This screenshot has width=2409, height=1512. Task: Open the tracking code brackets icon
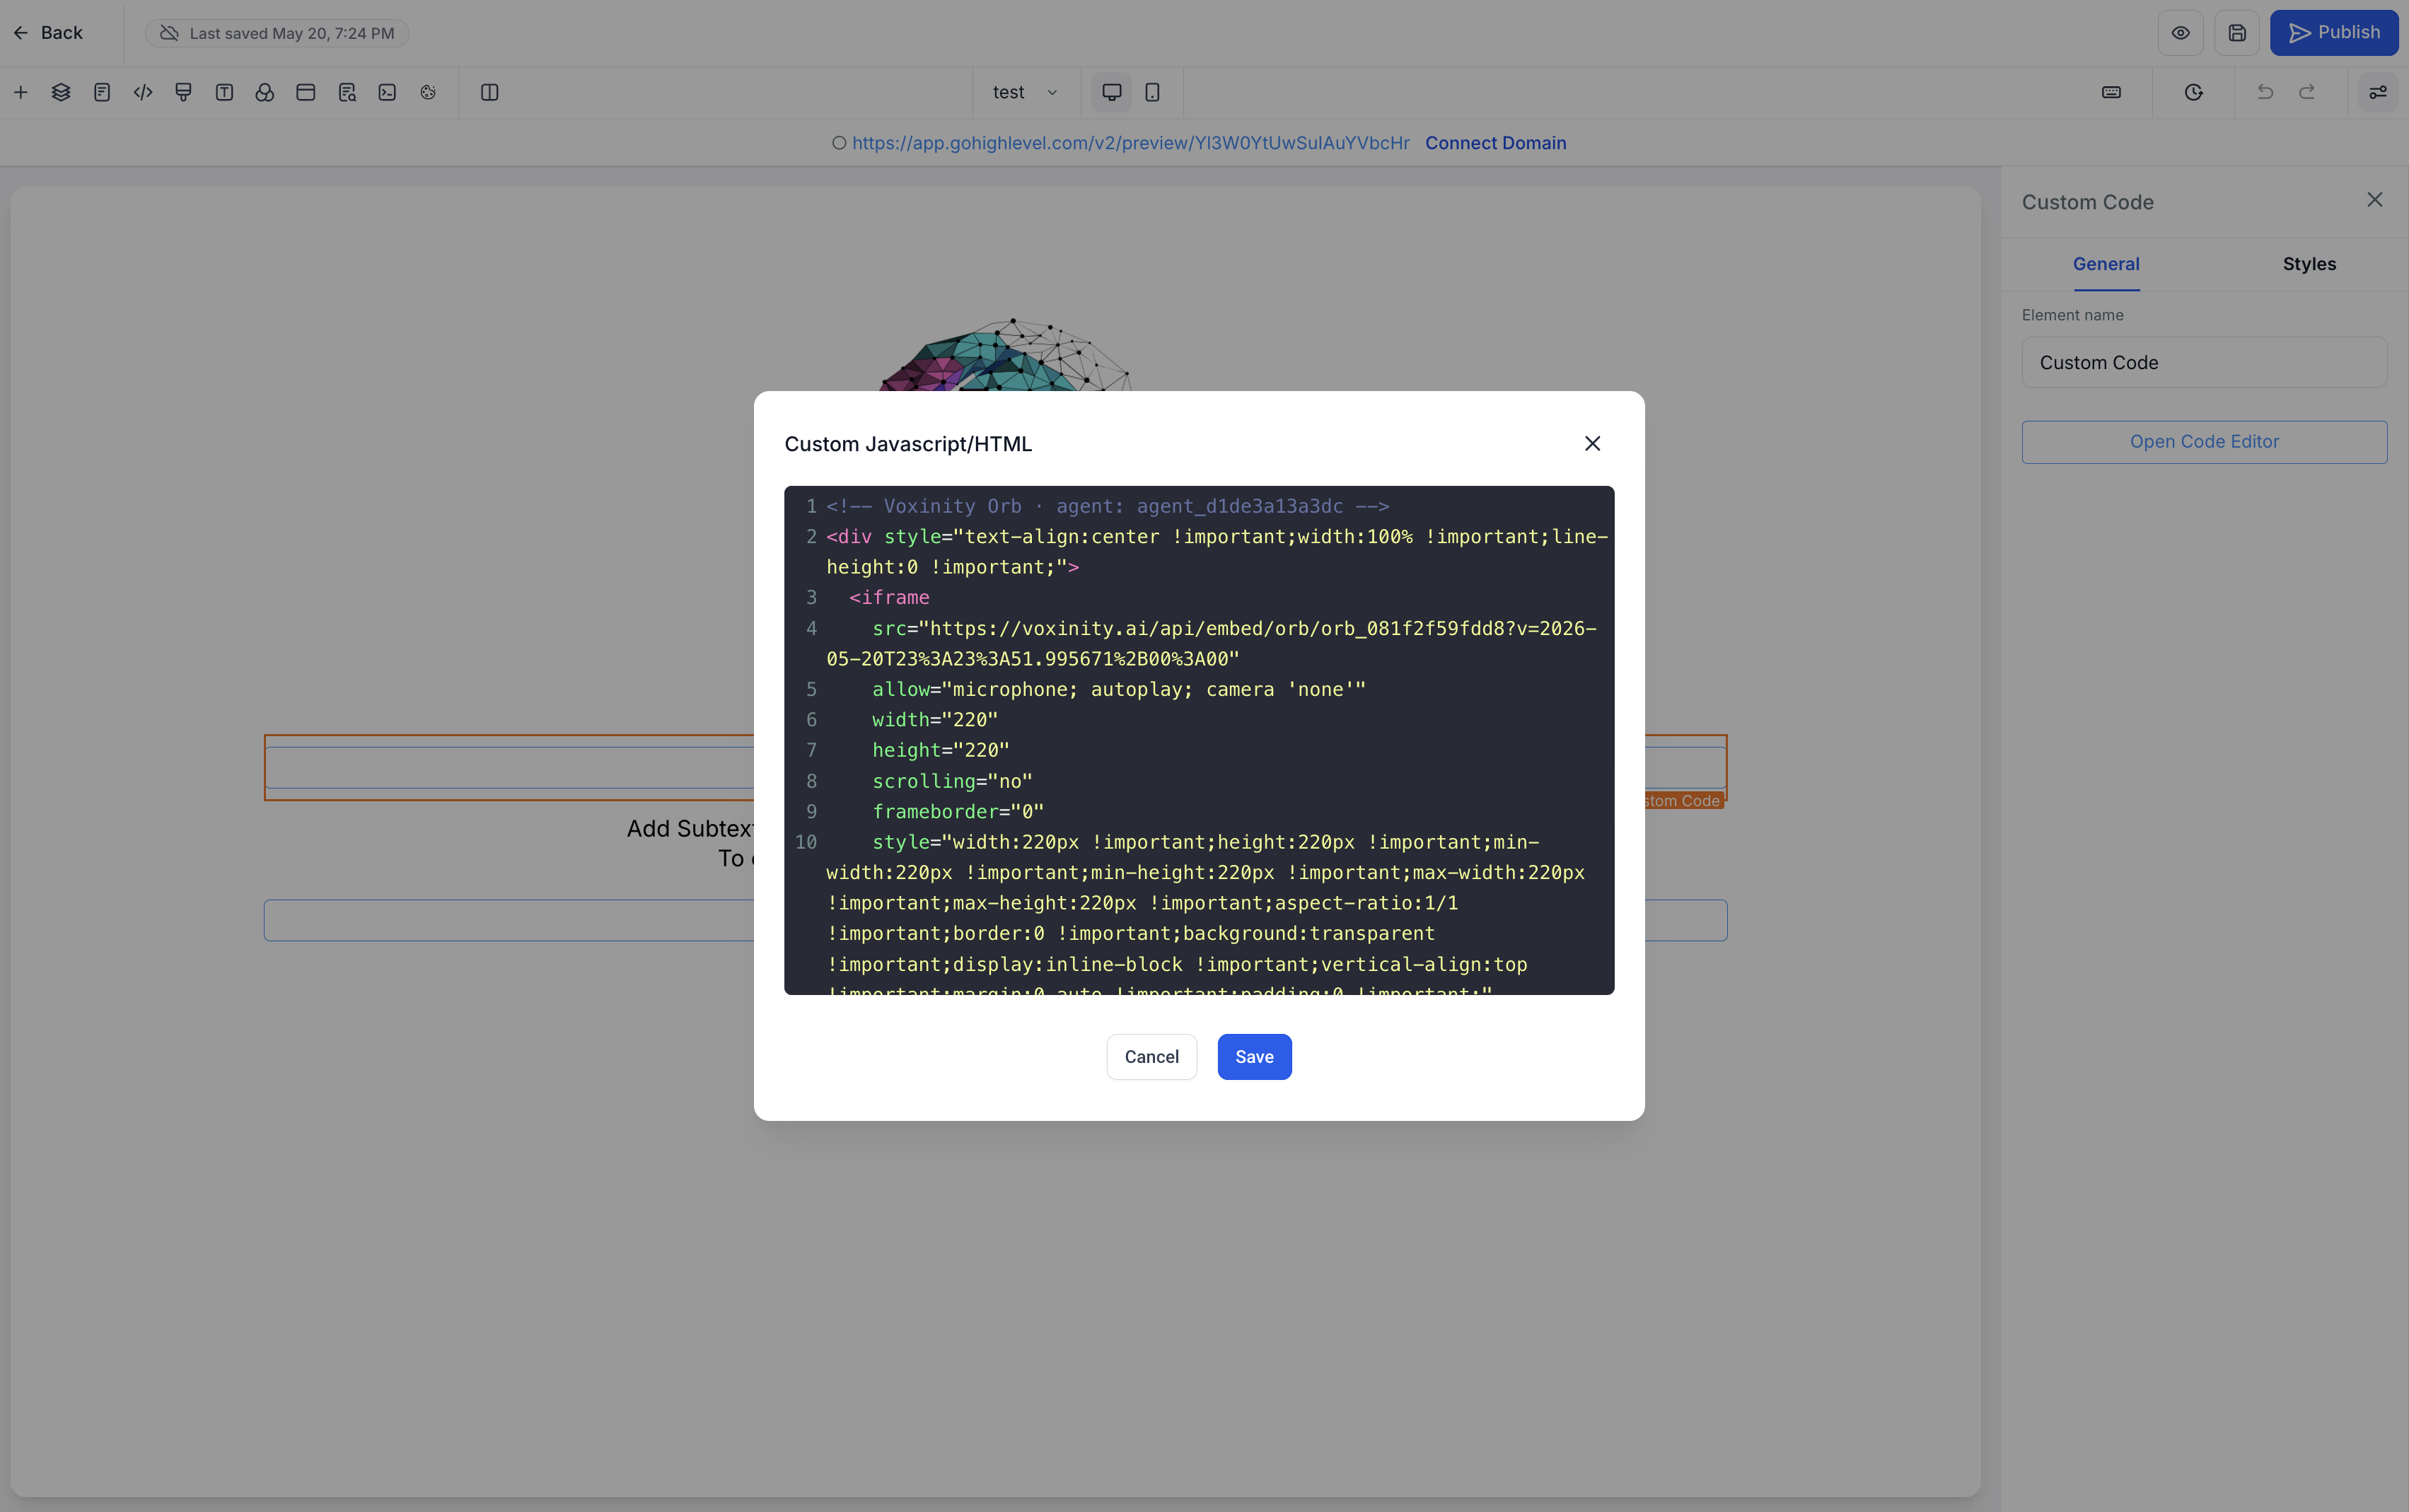click(143, 92)
